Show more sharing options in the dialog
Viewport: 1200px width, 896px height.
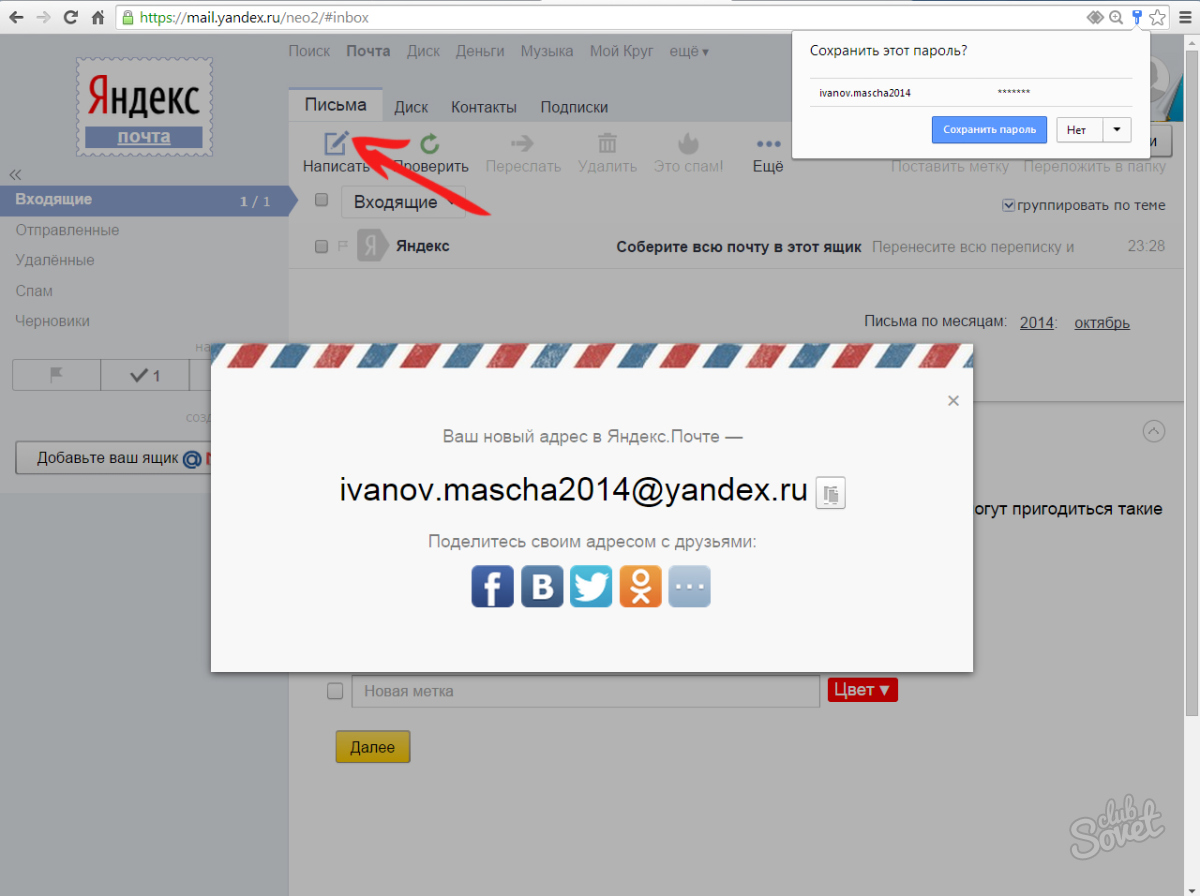coord(689,586)
